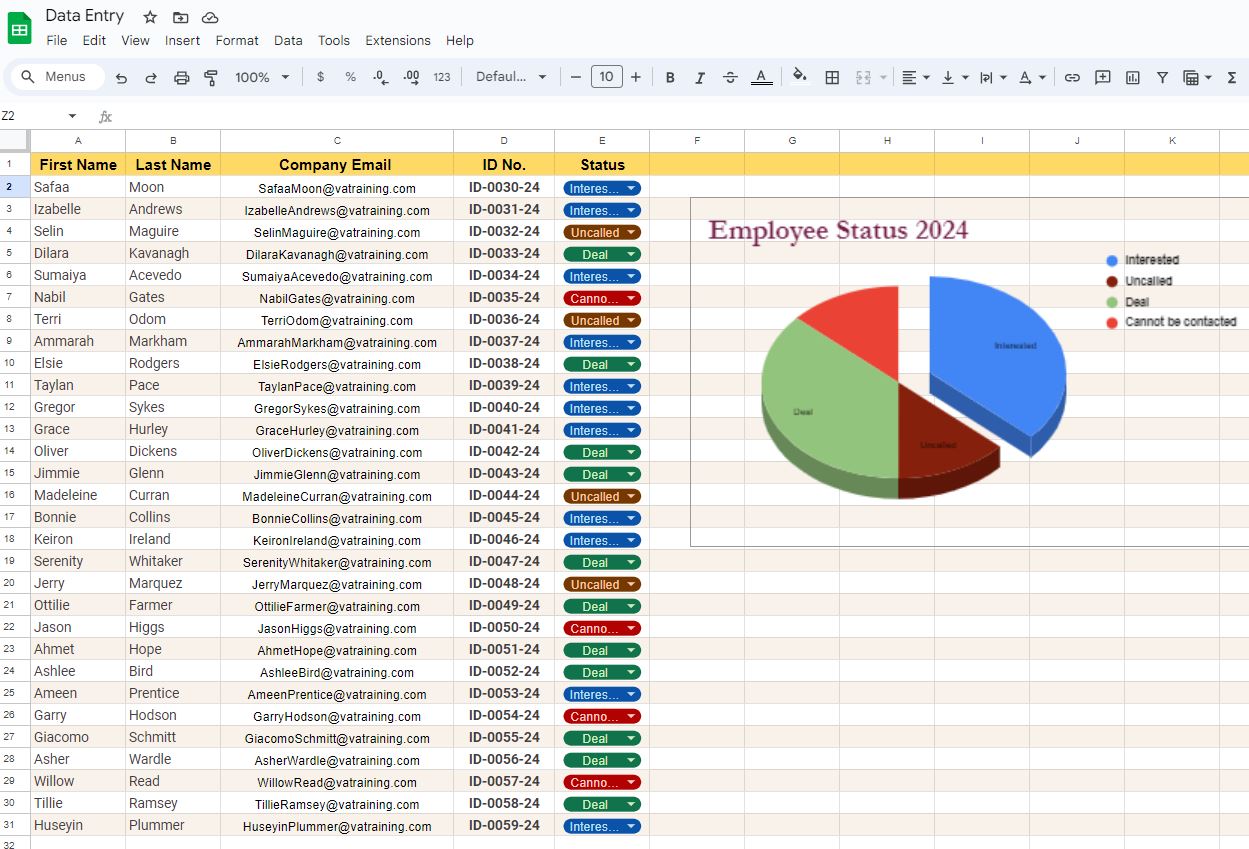Click the Menus search box
The height and width of the screenshot is (849, 1249).
pos(56,77)
